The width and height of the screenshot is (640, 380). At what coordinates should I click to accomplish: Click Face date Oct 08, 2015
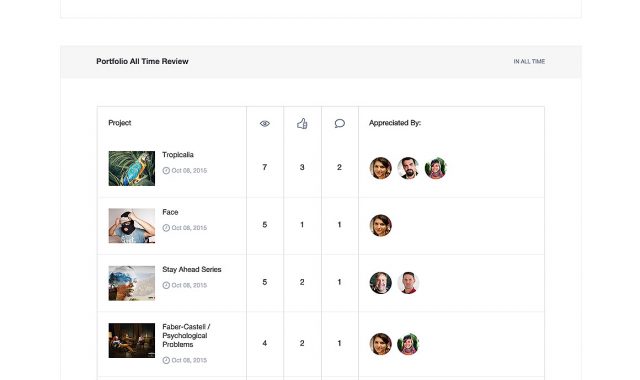pos(189,228)
